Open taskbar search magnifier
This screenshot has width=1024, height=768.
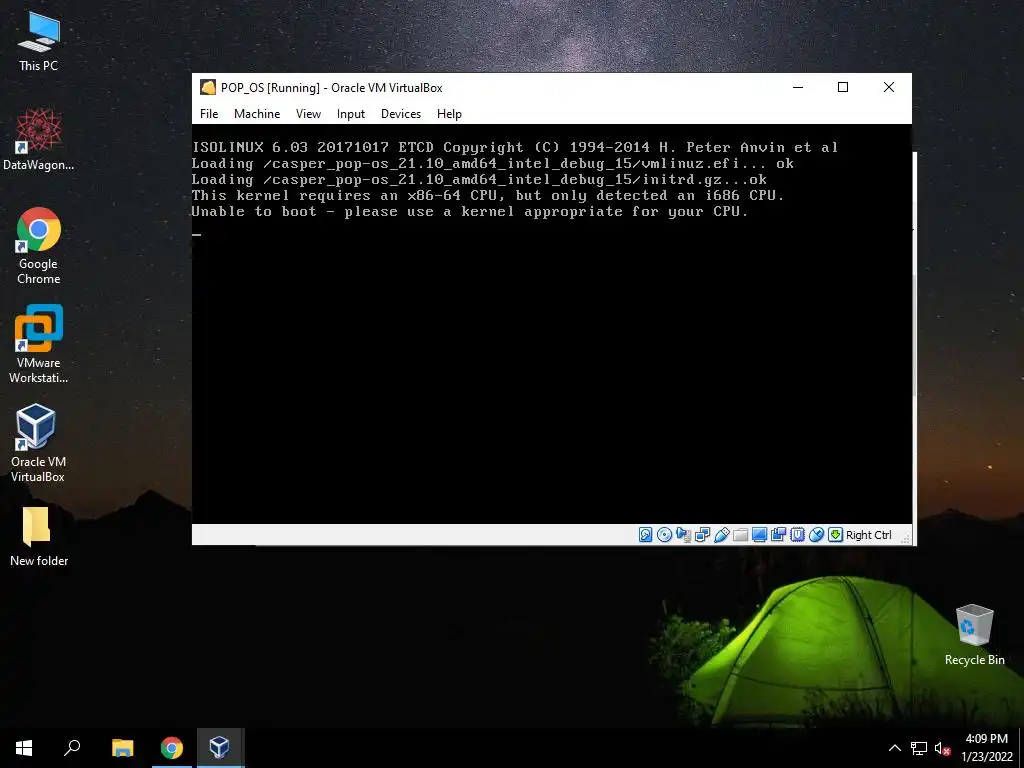pos(72,748)
